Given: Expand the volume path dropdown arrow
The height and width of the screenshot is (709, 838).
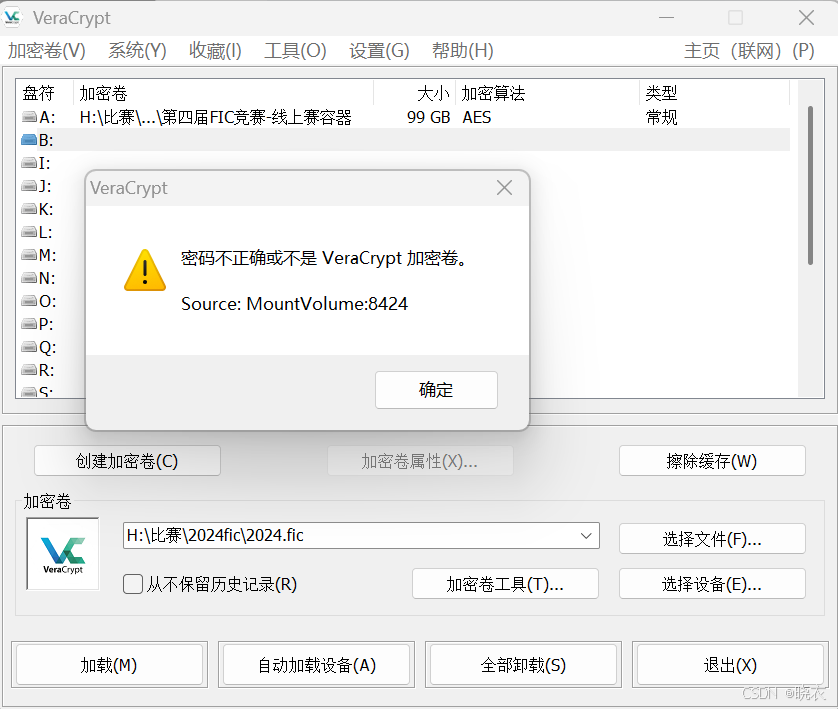Looking at the screenshot, I should tap(586, 535).
